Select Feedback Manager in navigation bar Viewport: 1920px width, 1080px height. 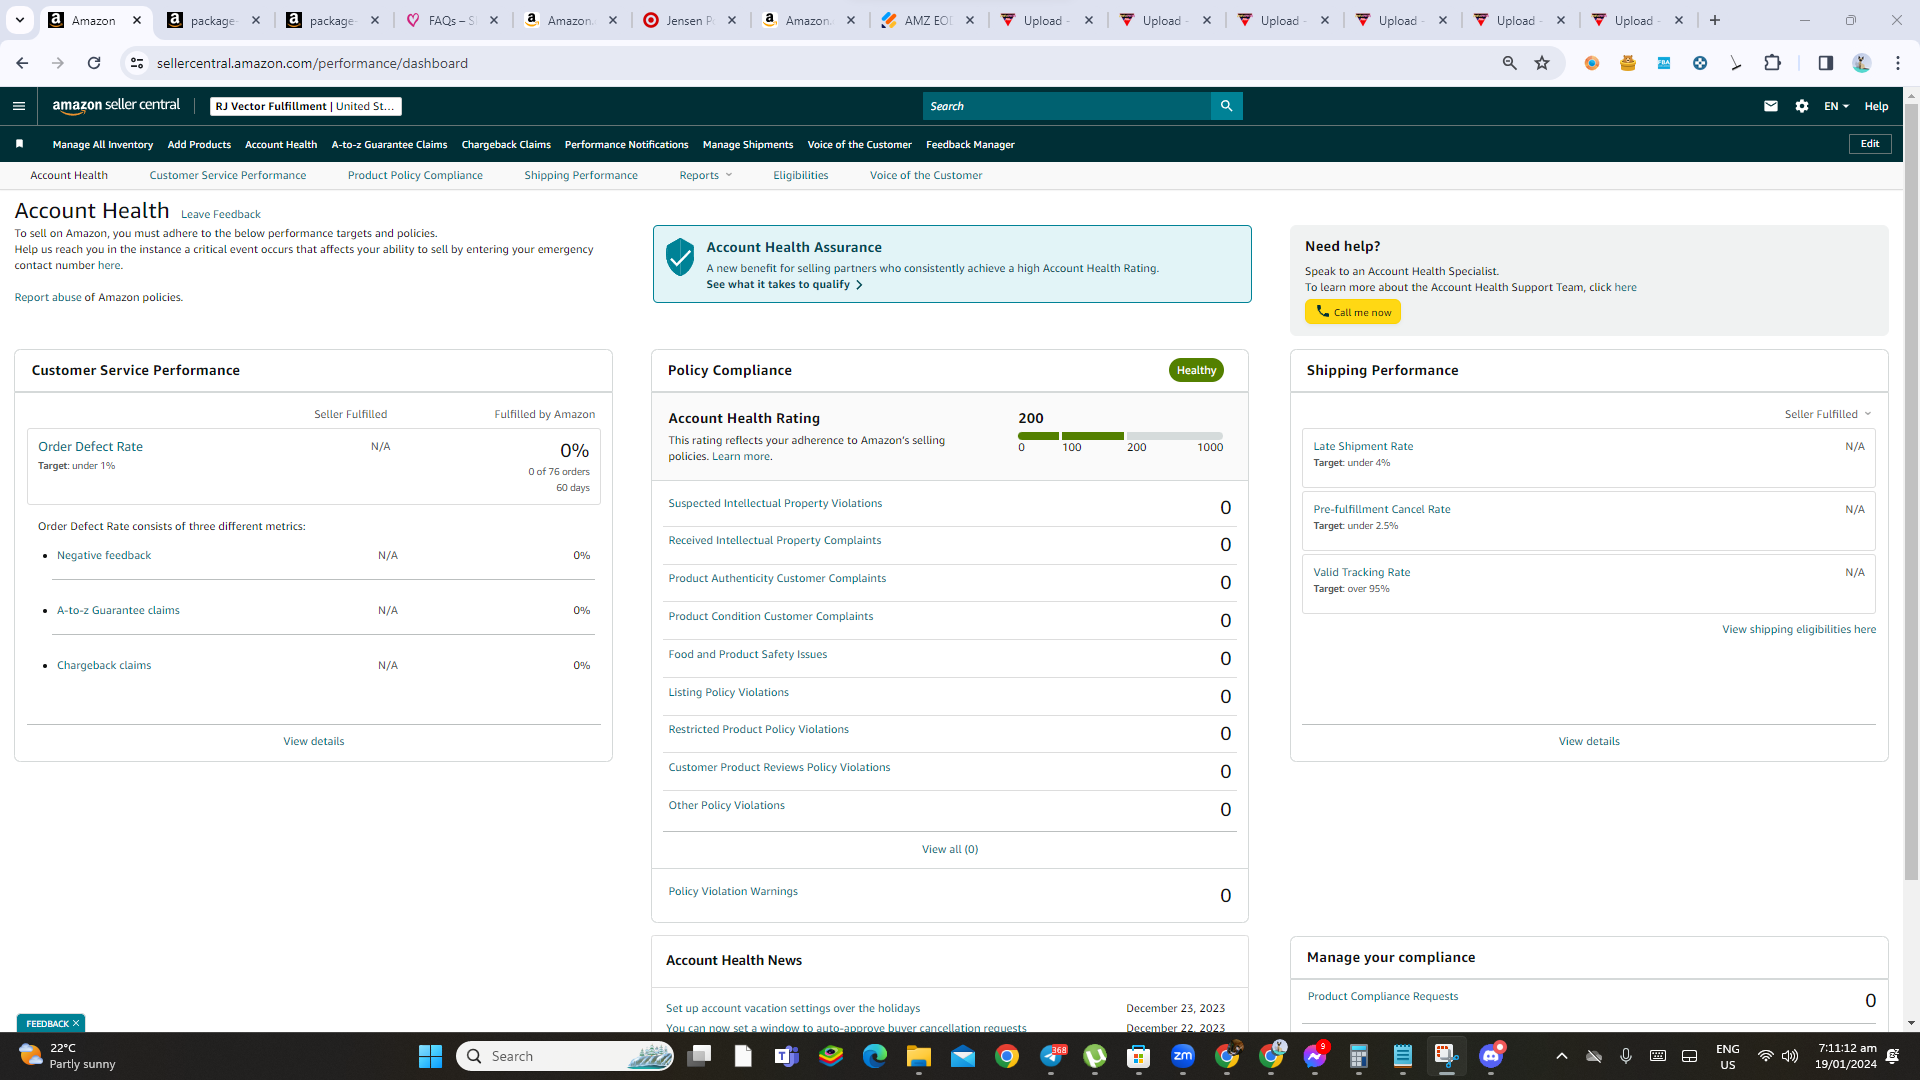(970, 145)
